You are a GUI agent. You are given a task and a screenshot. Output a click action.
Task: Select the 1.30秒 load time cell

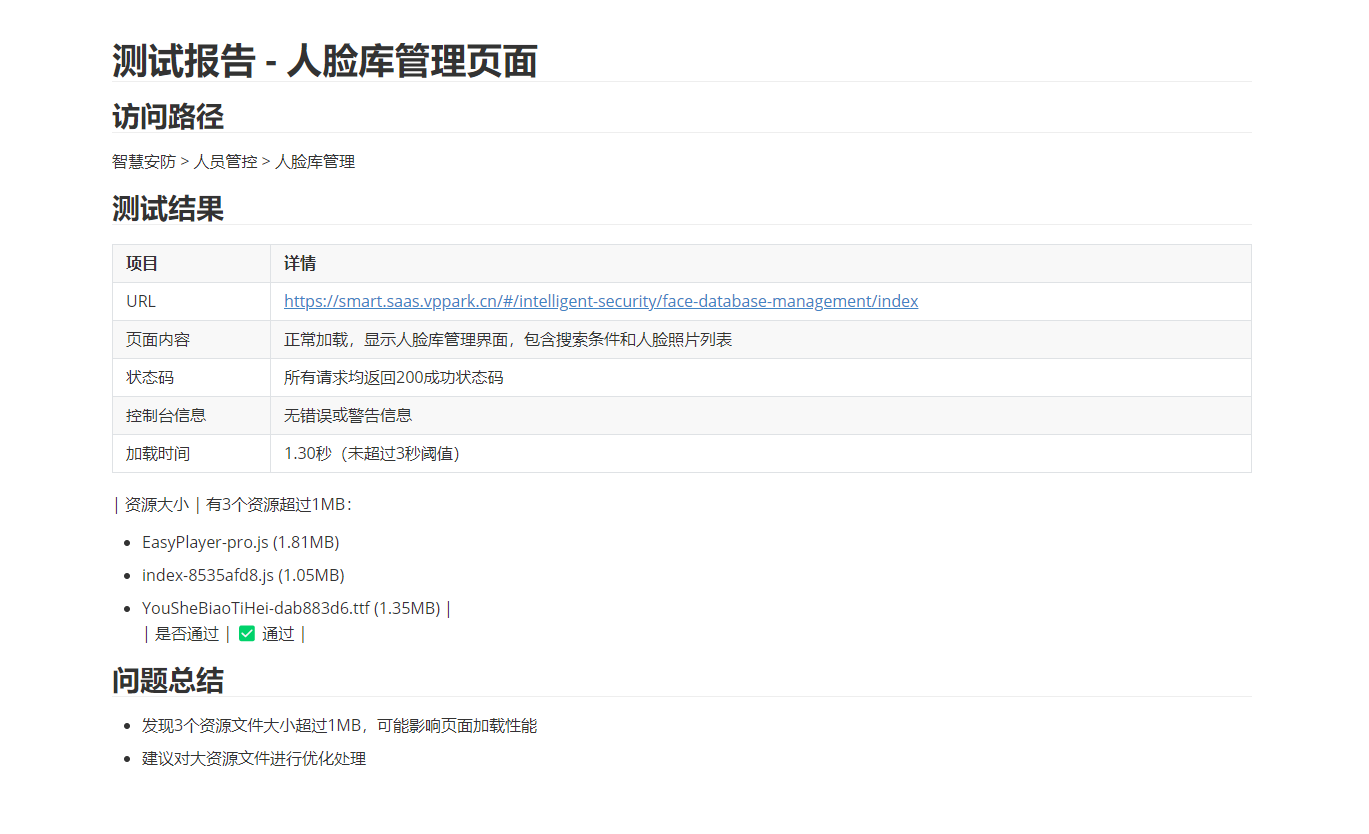(x=372, y=453)
